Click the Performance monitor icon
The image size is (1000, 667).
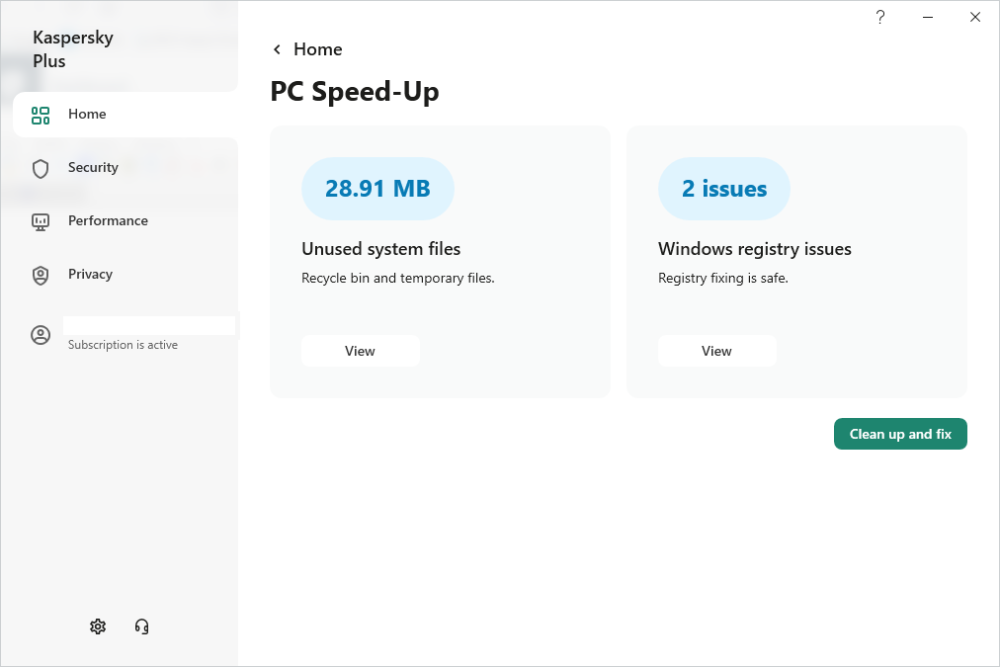(x=40, y=221)
